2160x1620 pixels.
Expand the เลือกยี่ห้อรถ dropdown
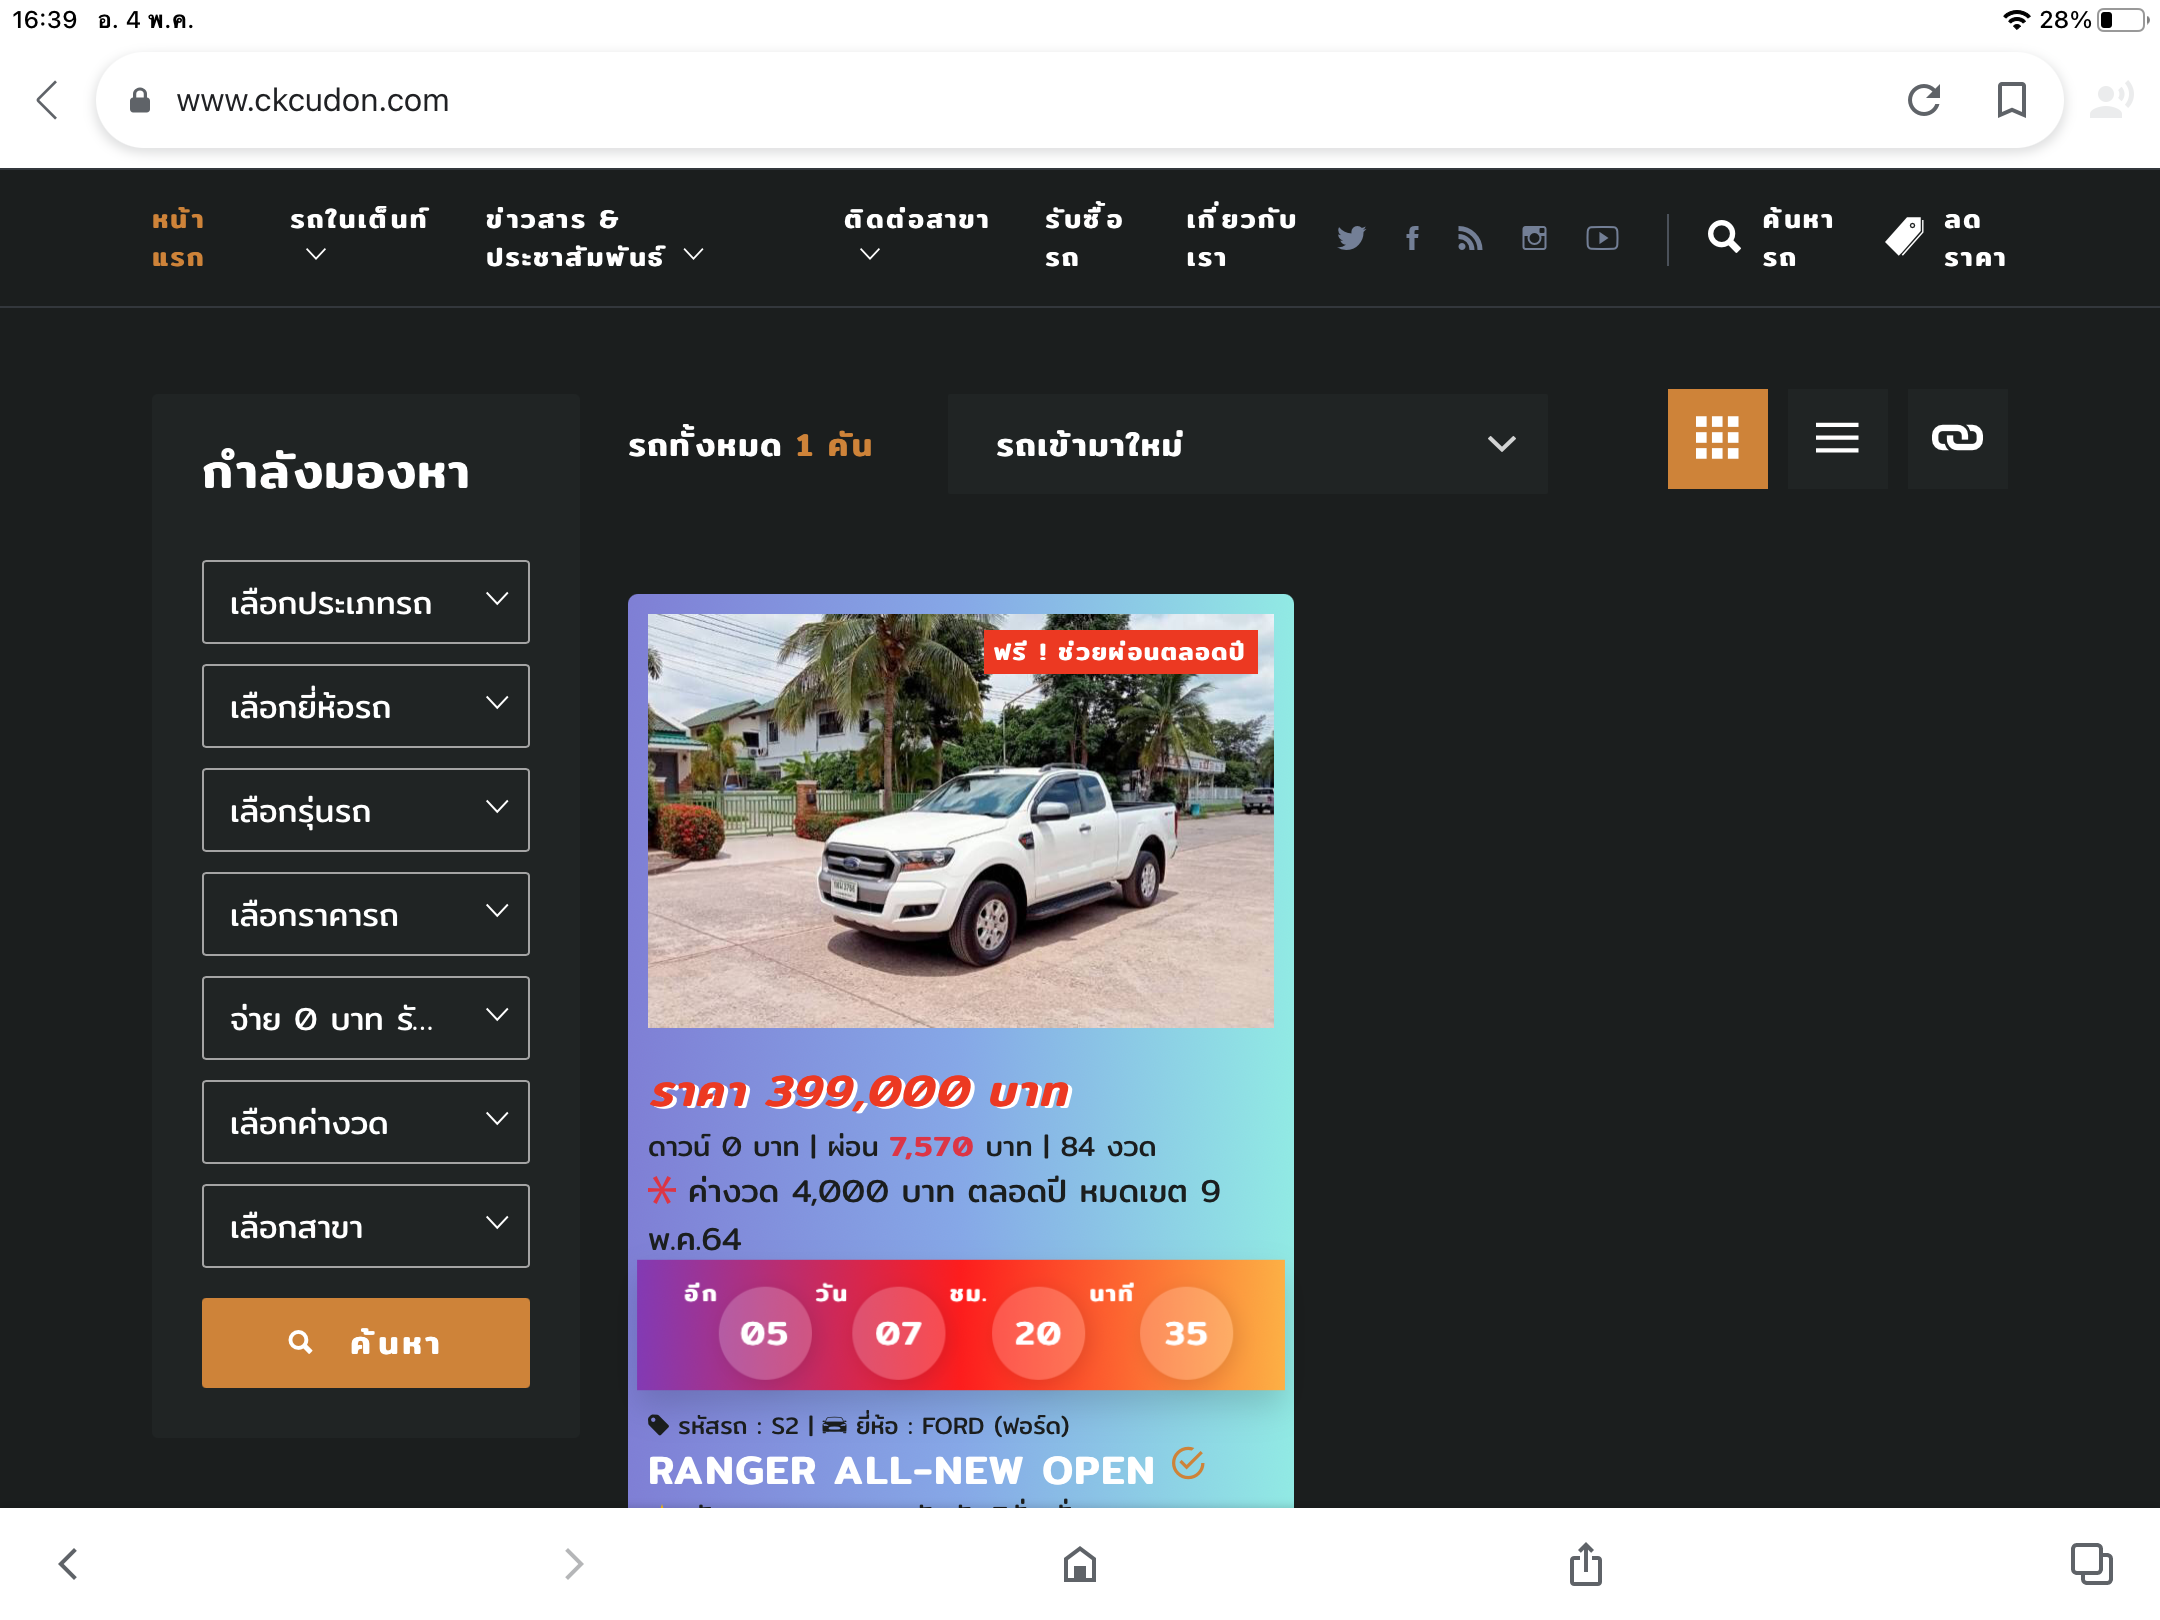coord(366,706)
